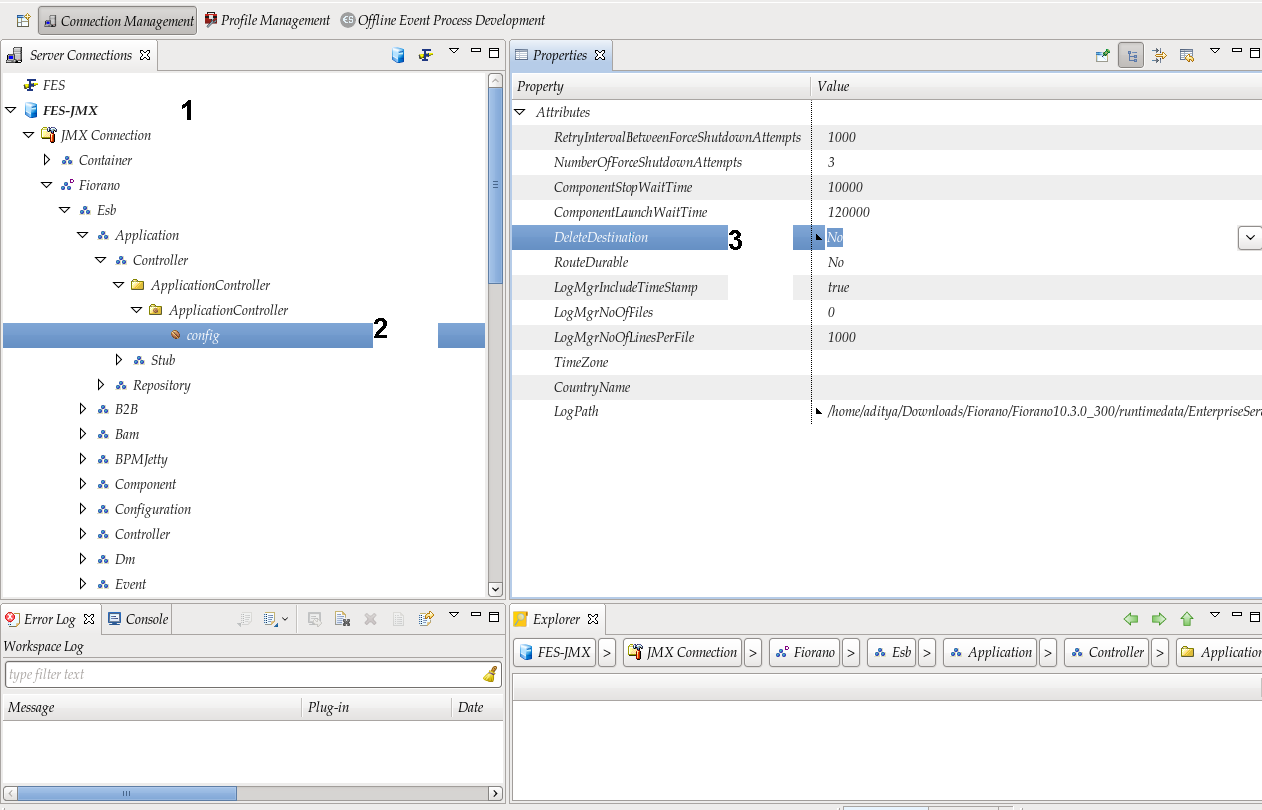Click the scroll-down arrow in Server Connections
Viewport: 1262px width, 810px height.
pyautogui.click(x=495, y=590)
